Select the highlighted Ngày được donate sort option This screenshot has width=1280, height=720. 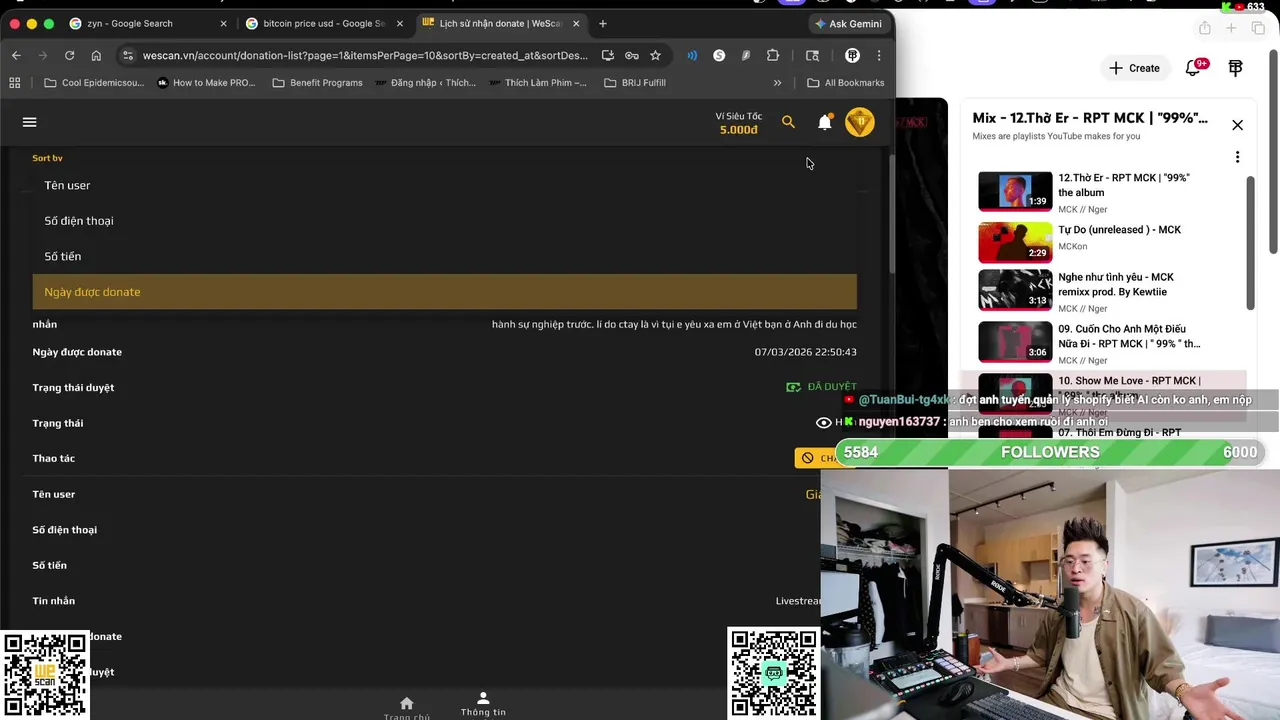click(x=444, y=292)
